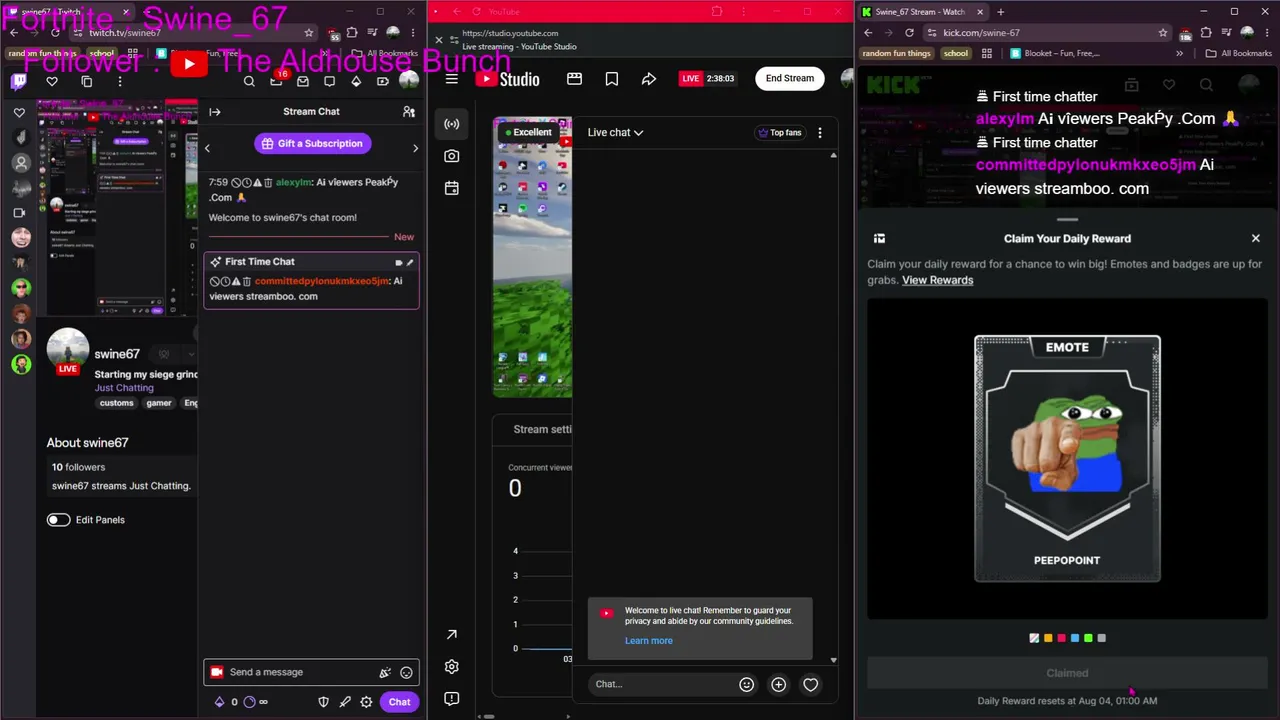Click swine67 live avatar on Twitch
The width and height of the screenshot is (1280, 720).
[68, 351]
